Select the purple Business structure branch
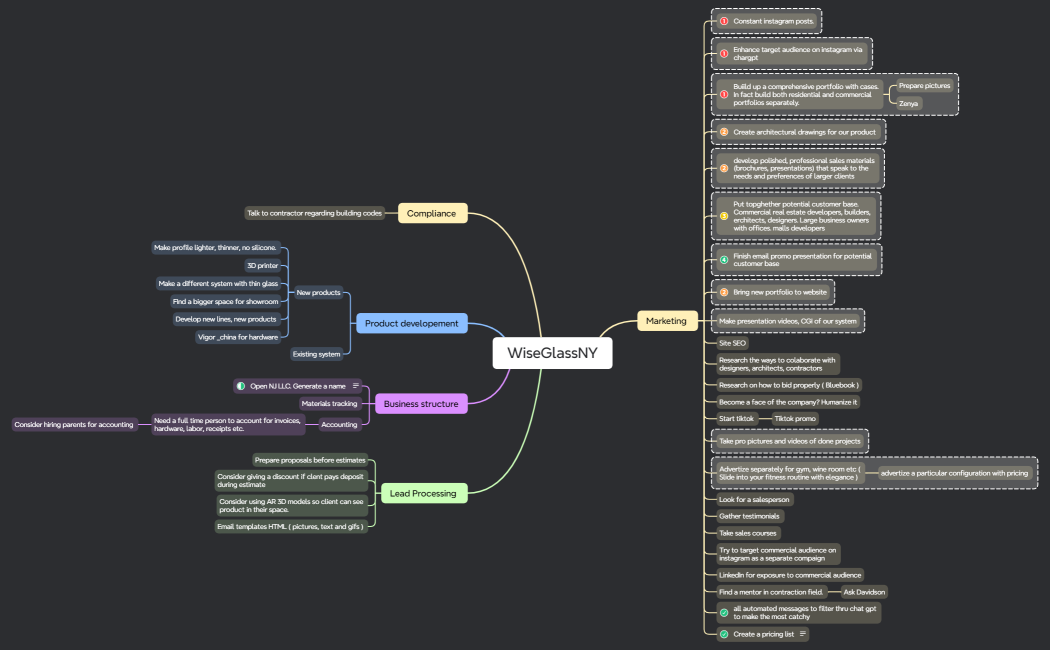This screenshot has height=650, width=1050. pyautogui.click(x=421, y=404)
